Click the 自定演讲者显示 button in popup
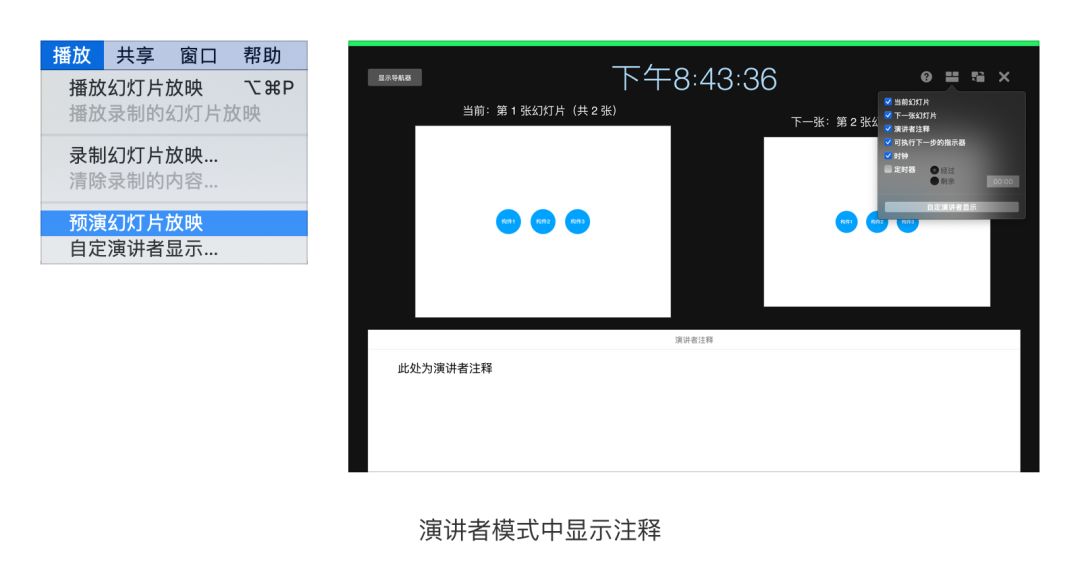The width and height of the screenshot is (1080, 587). 951,207
